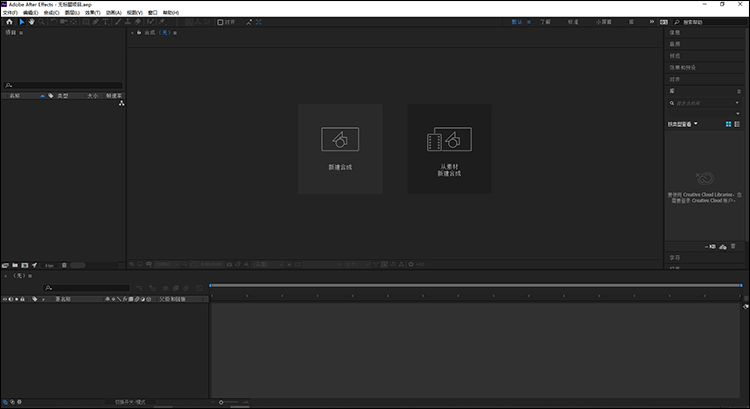
Task: Switch to the 小屏幕 Small Screen workspace
Action: point(604,22)
